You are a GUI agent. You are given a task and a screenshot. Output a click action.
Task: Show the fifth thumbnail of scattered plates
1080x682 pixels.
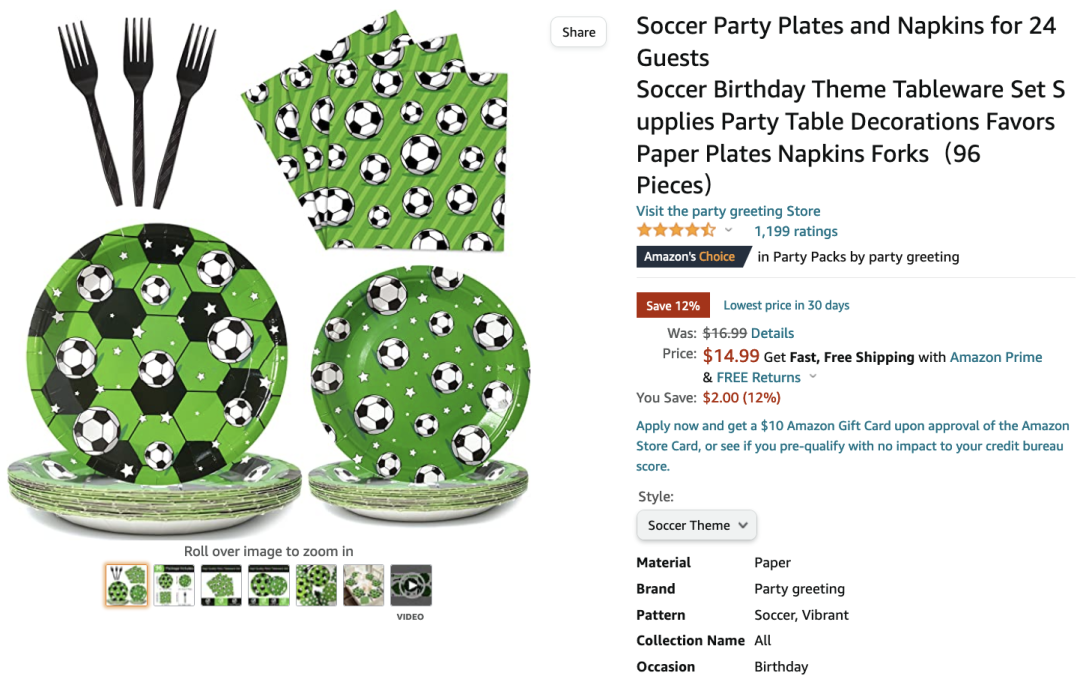(316, 586)
